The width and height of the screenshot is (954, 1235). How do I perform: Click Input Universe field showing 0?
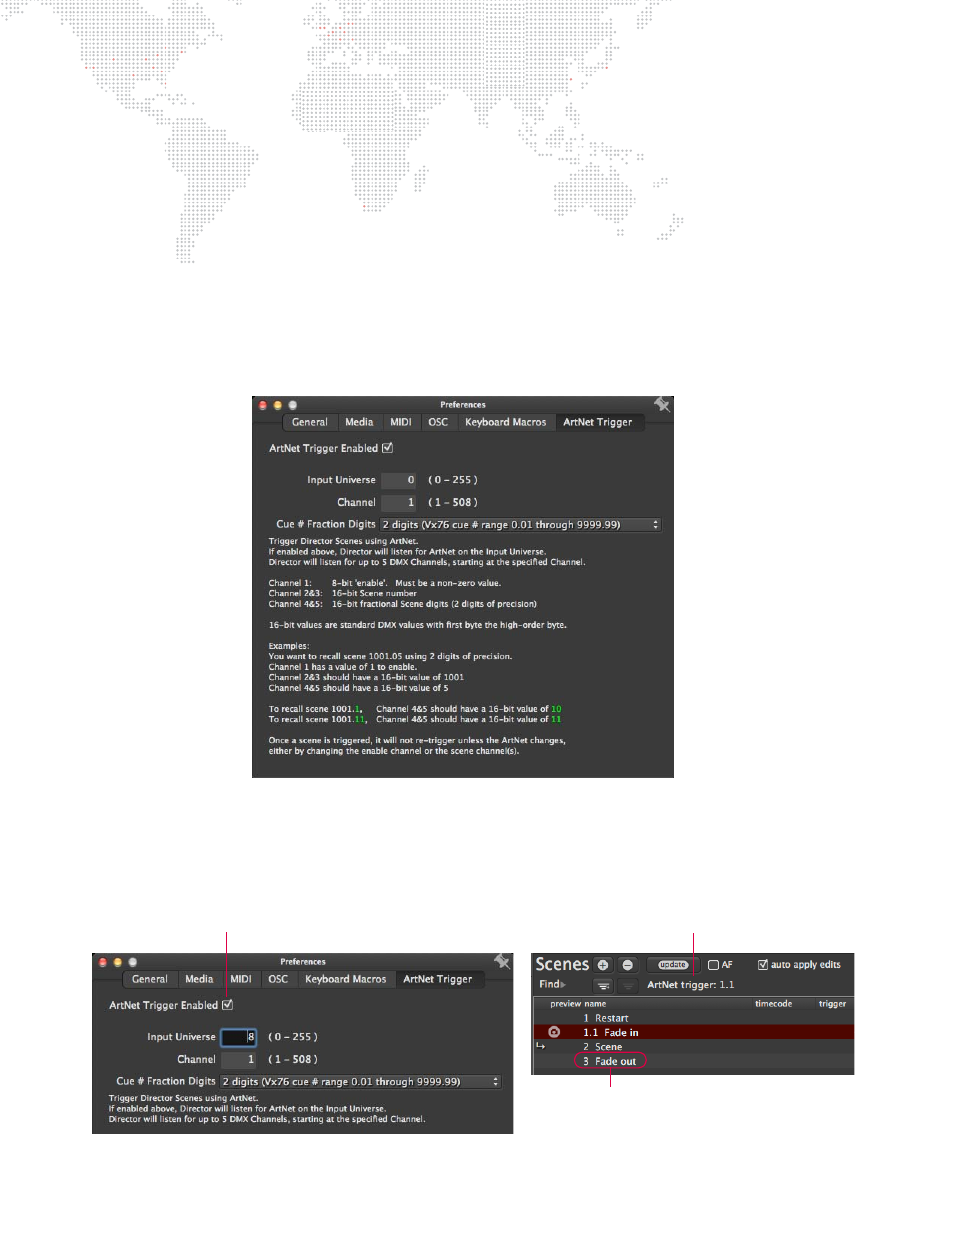(x=398, y=480)
